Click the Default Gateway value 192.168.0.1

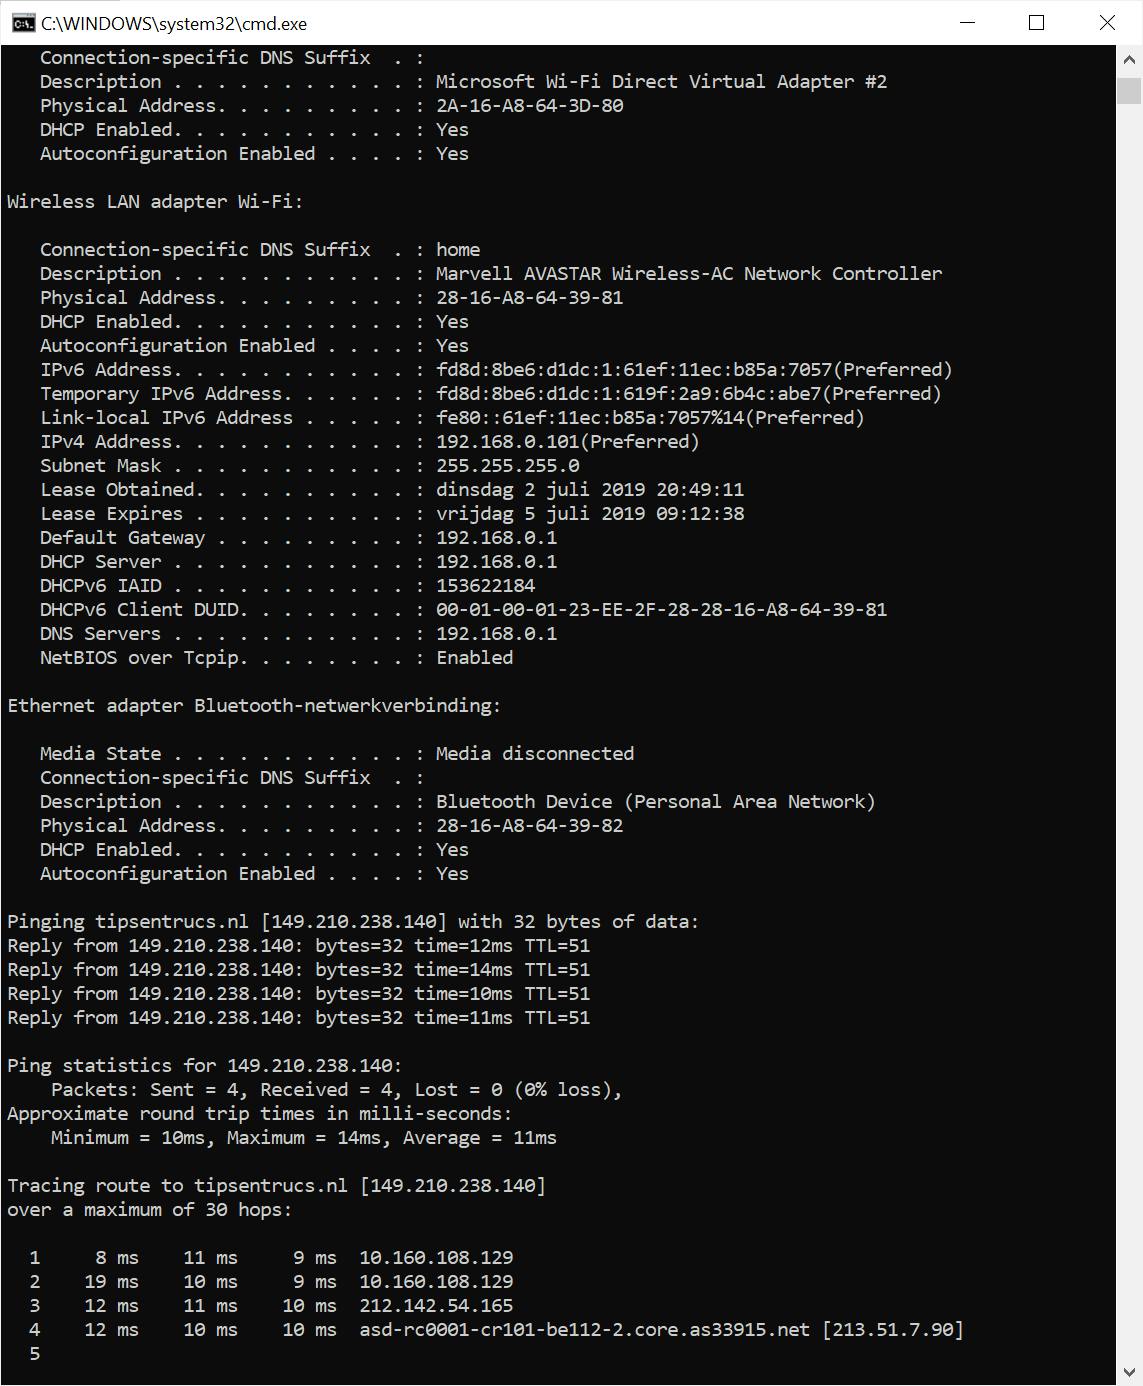click(496, 538)
